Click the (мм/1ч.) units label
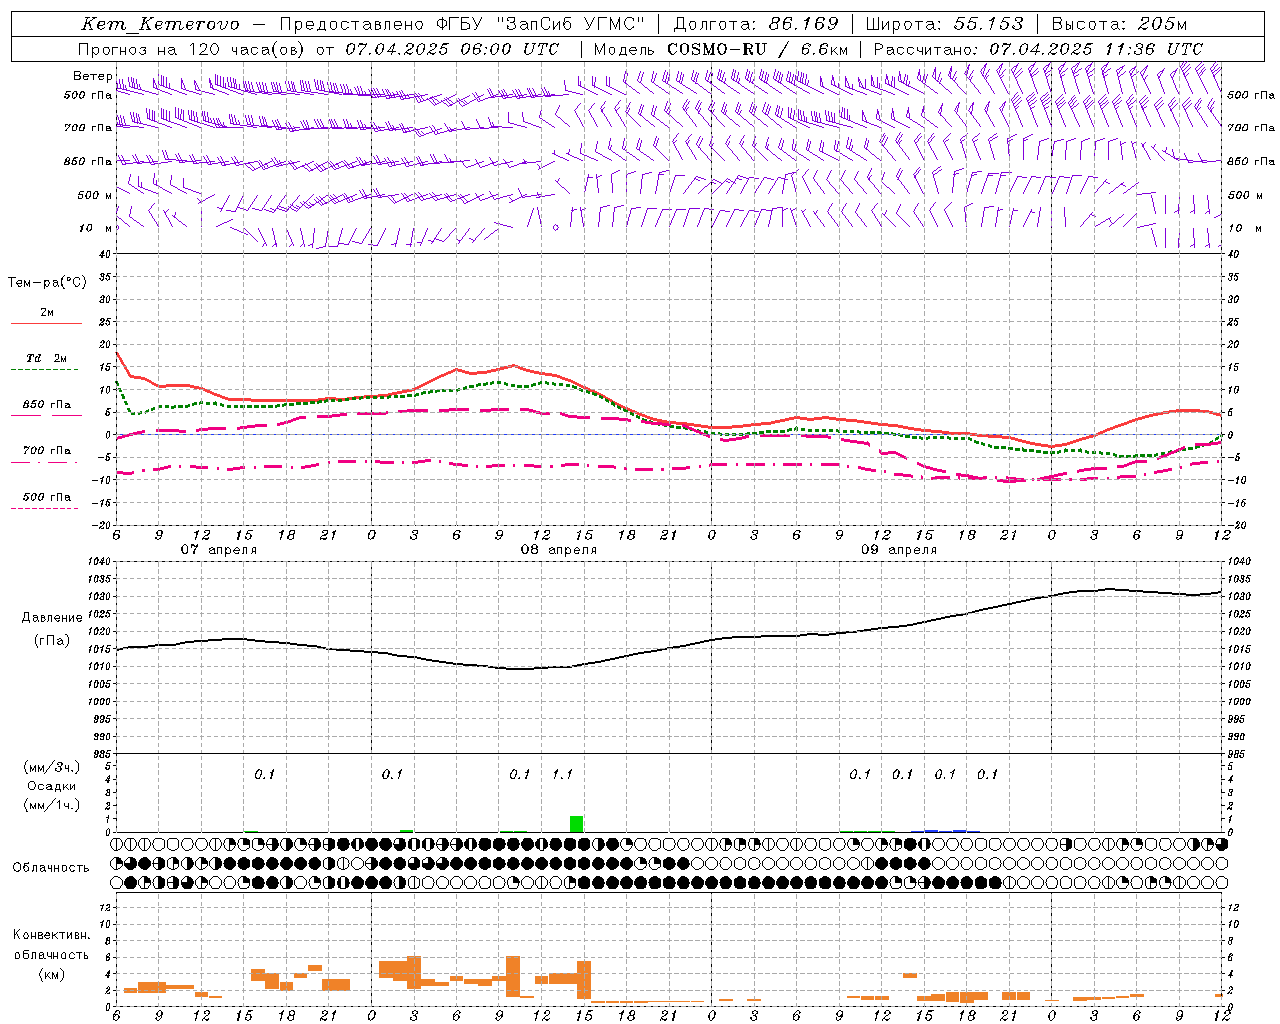Screen dimensions: 1280x1024 [x=51, y=805]
